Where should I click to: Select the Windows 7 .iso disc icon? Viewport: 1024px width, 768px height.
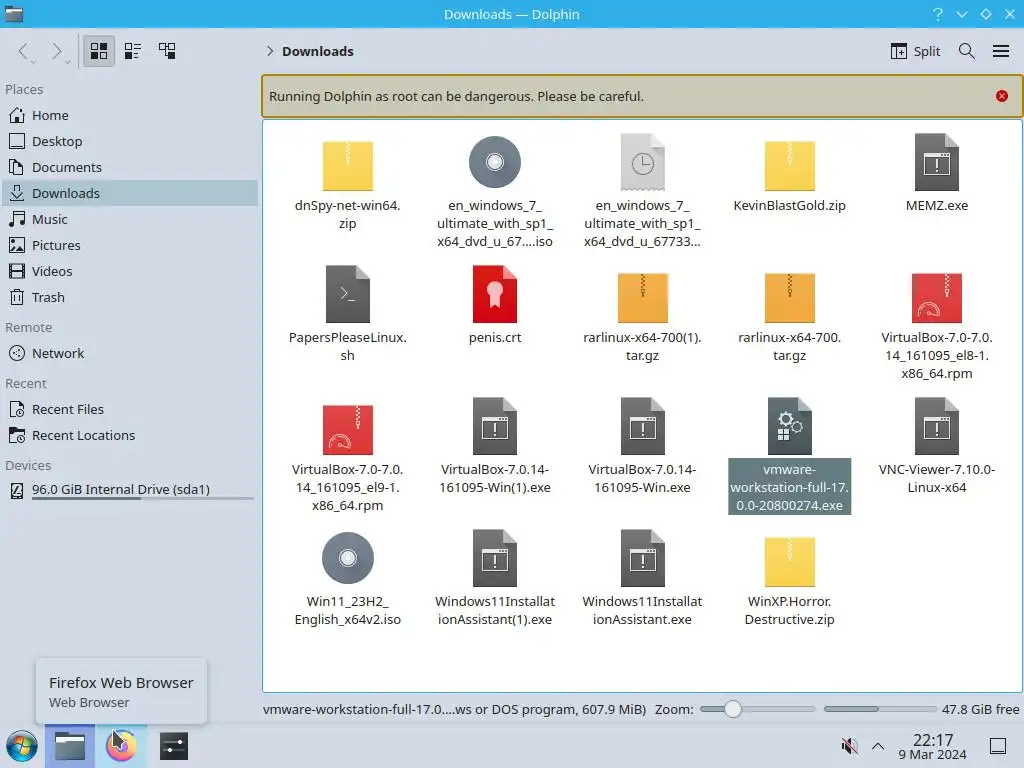pos(494,162)
